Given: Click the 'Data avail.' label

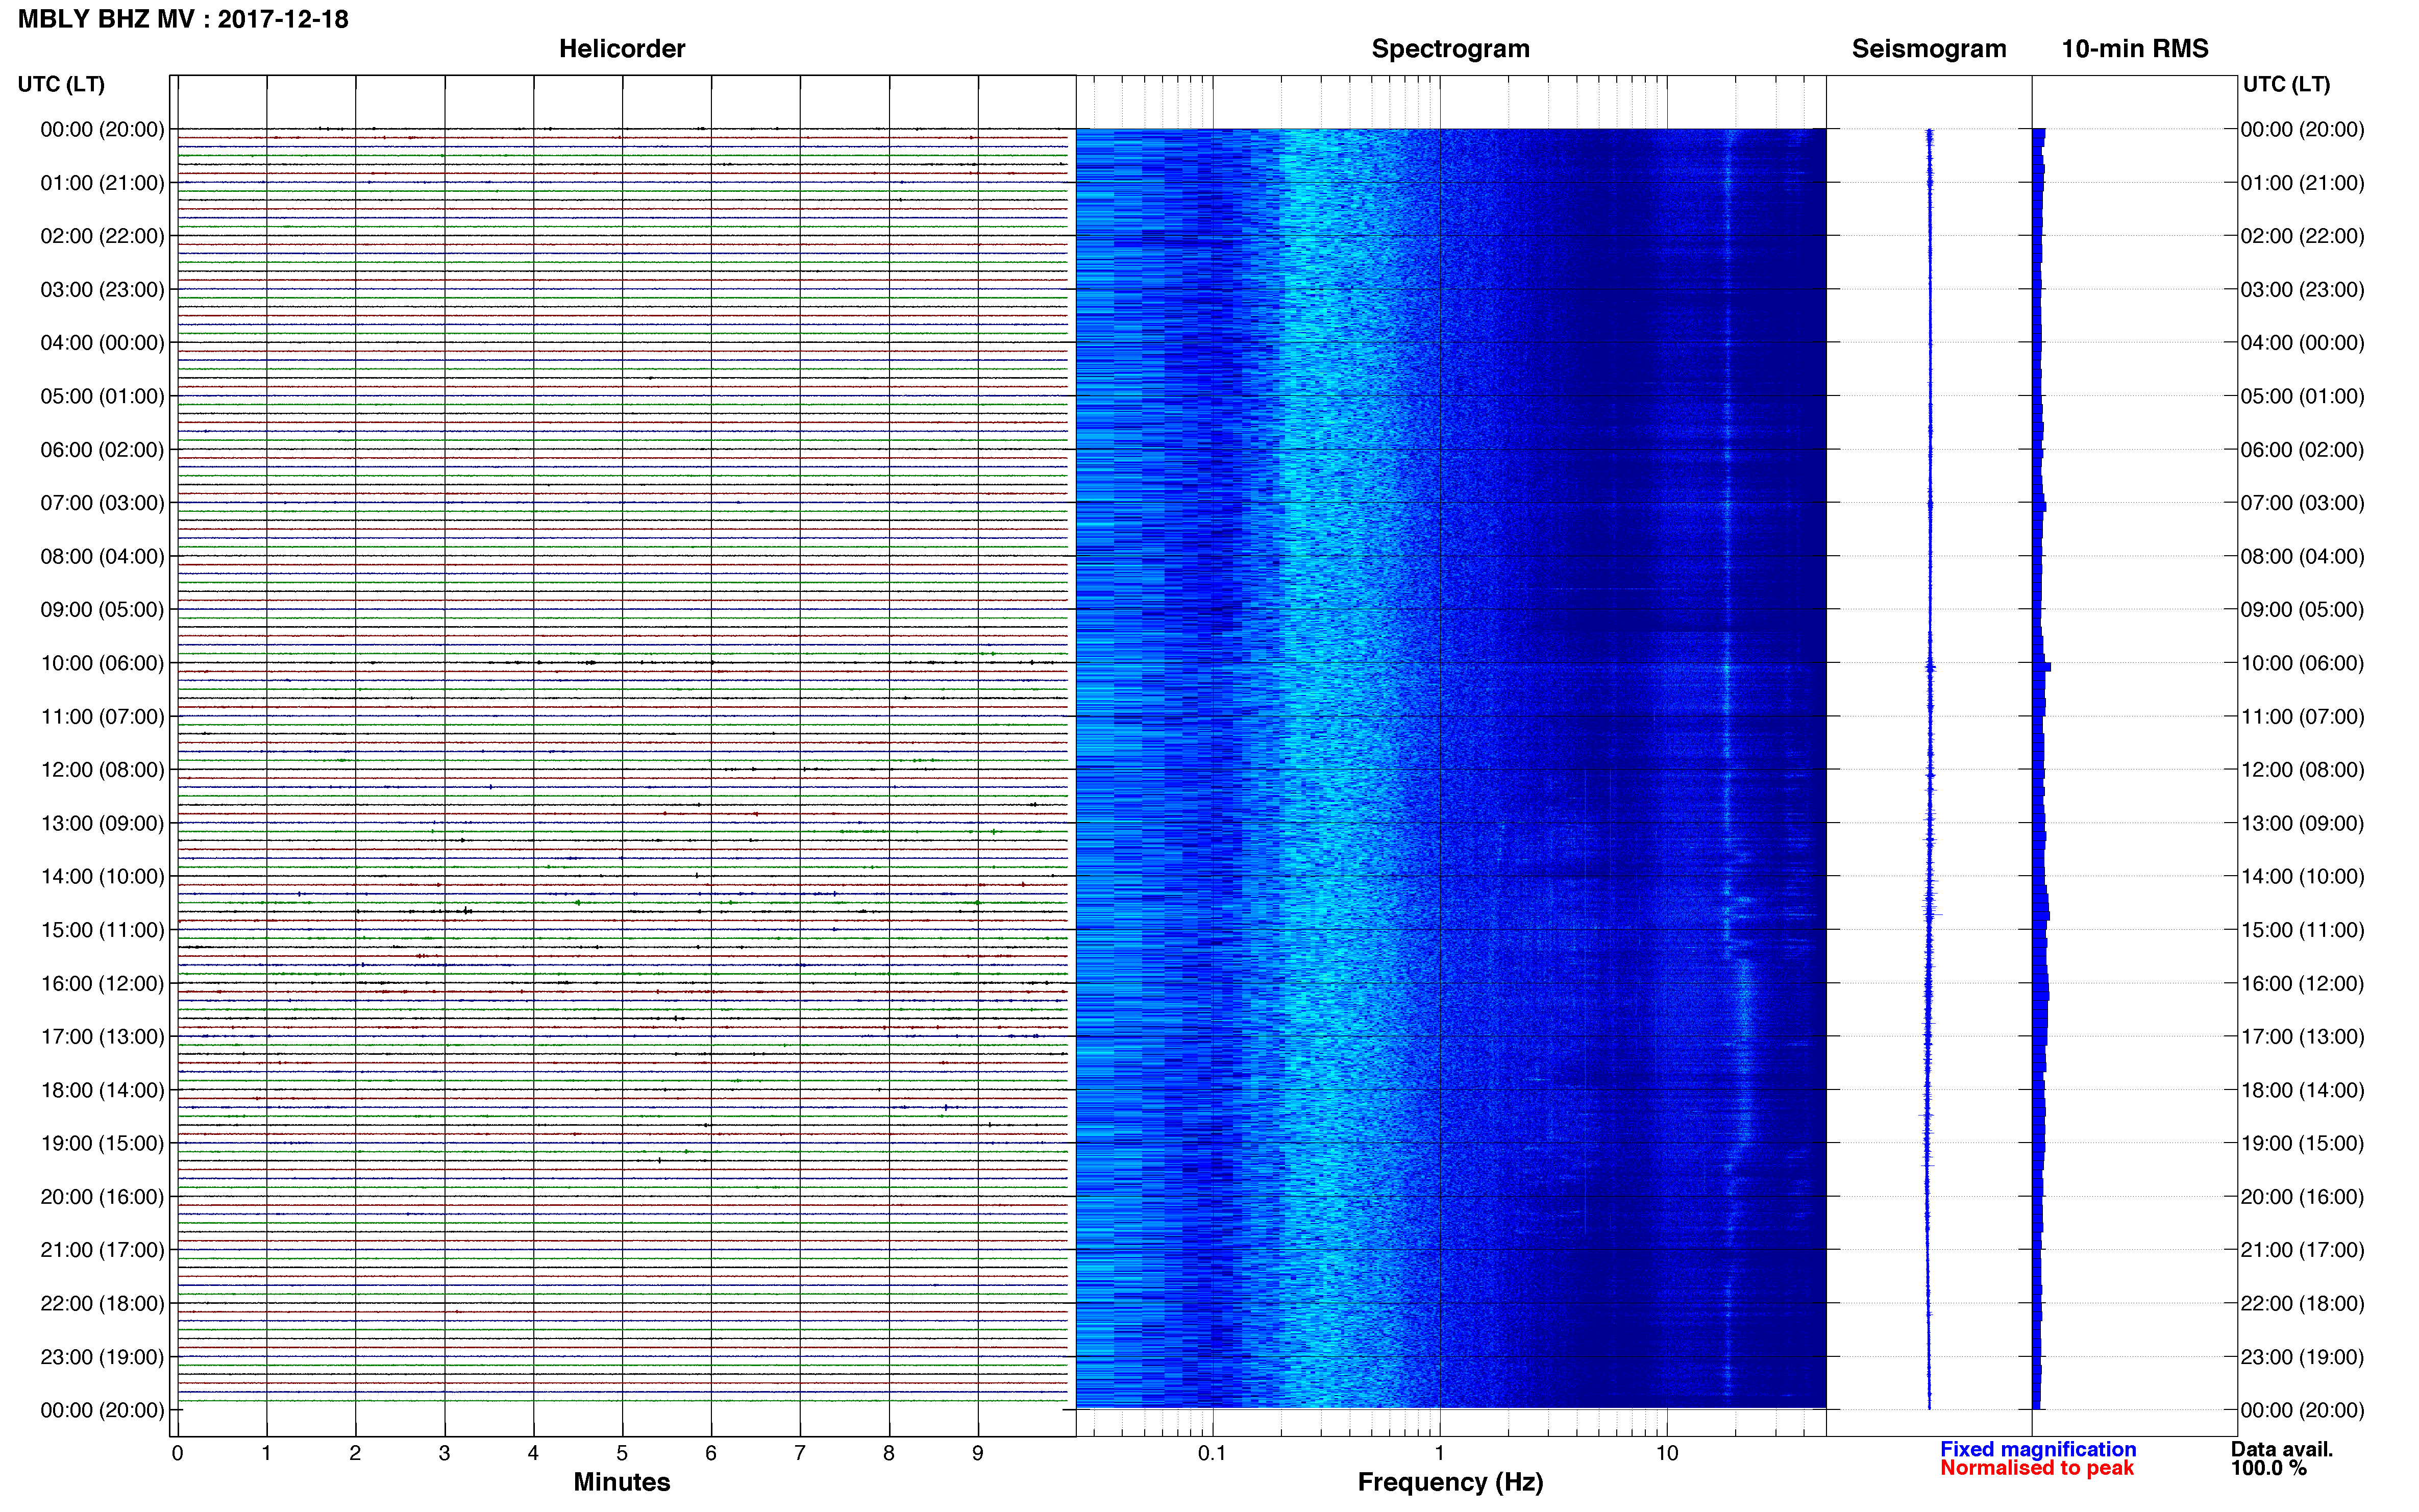Looking at the screenshot, I should point(2282,1449).
